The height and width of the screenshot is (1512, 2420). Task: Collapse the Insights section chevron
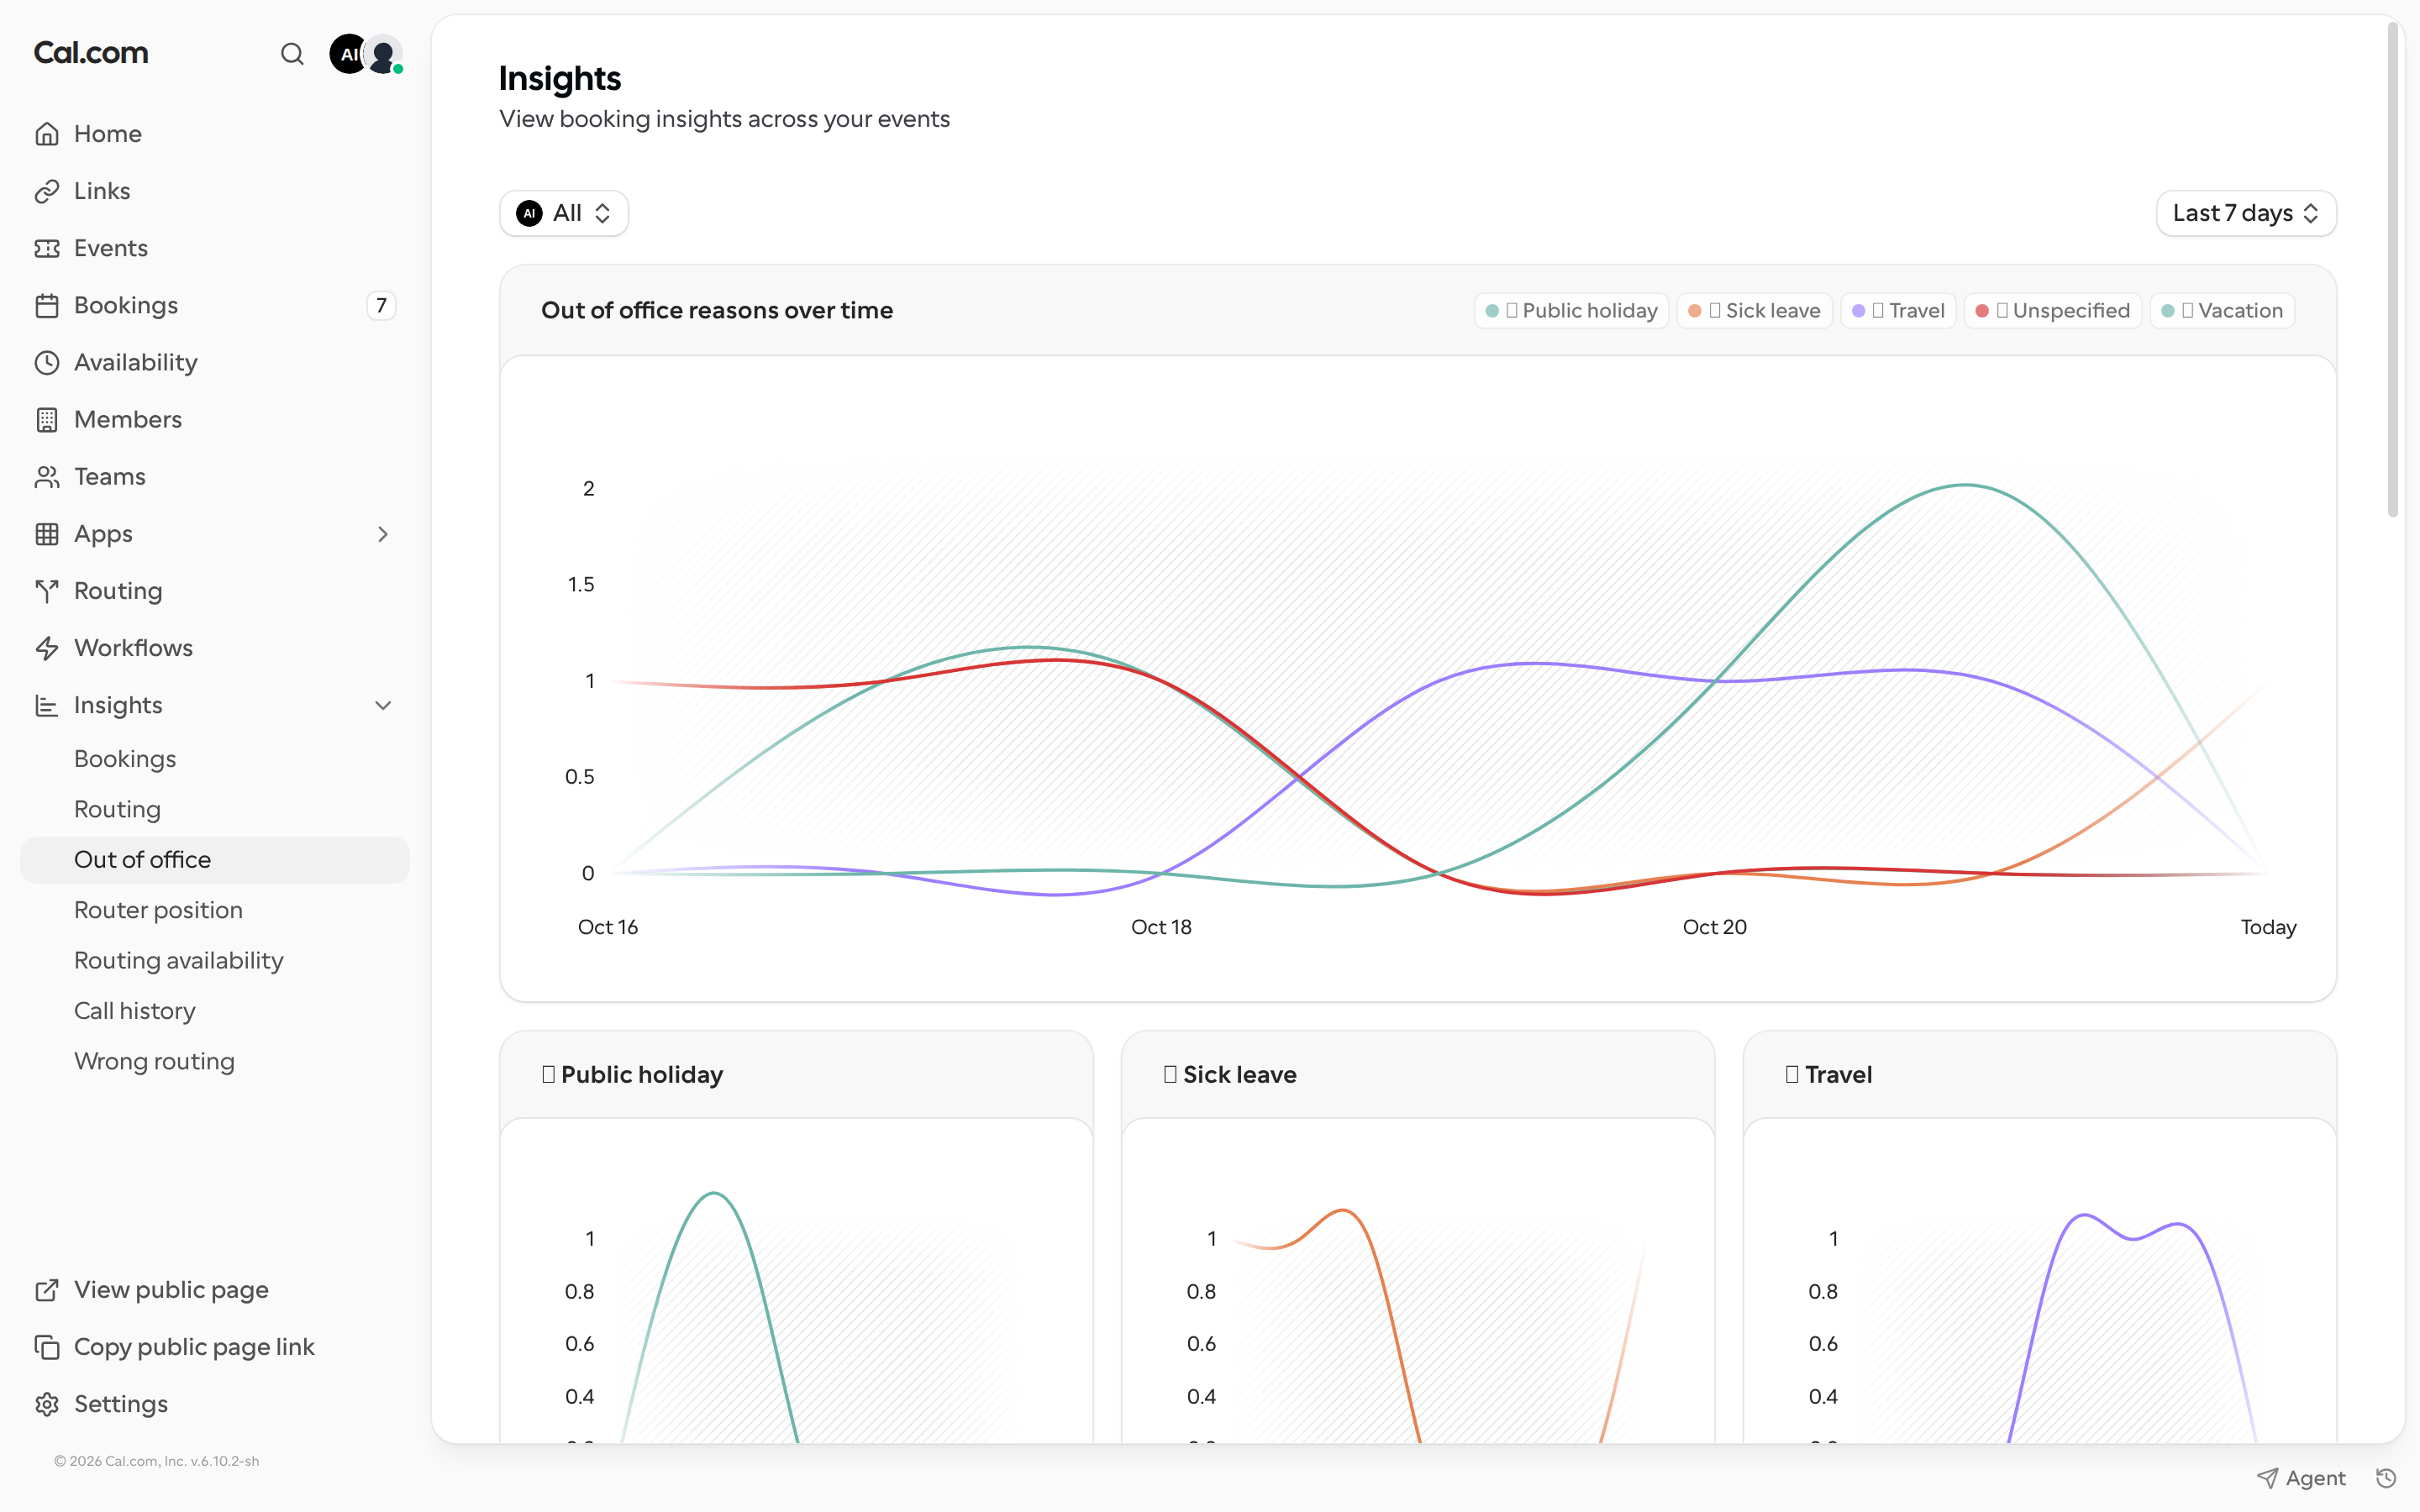click(x=383, y=705)
